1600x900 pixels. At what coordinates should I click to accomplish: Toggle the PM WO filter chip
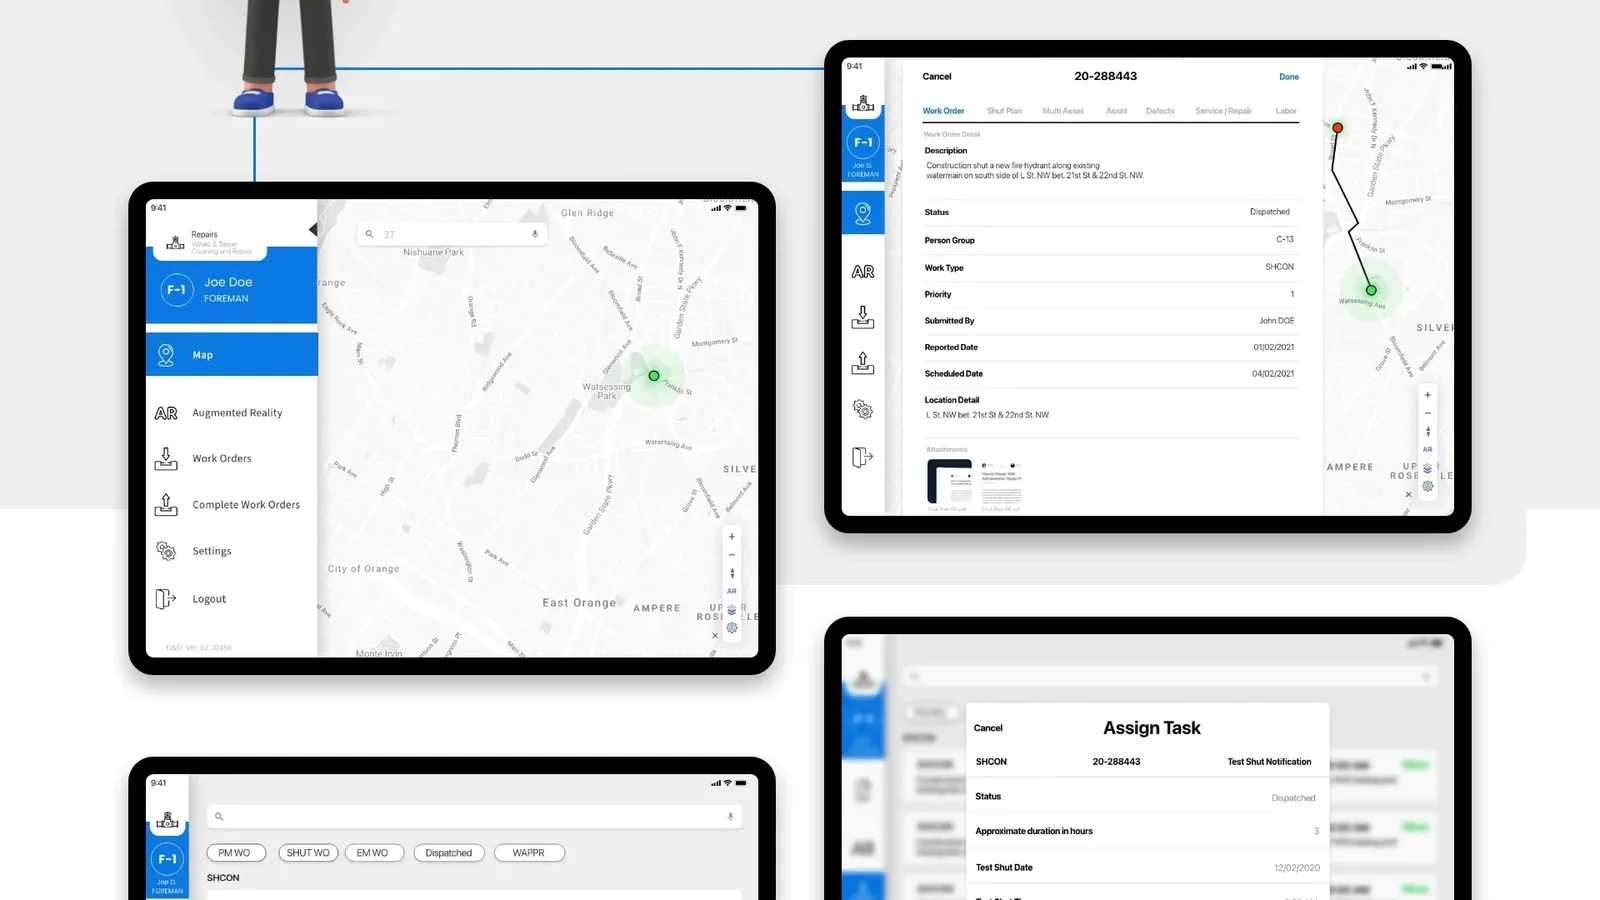(236, 853)
